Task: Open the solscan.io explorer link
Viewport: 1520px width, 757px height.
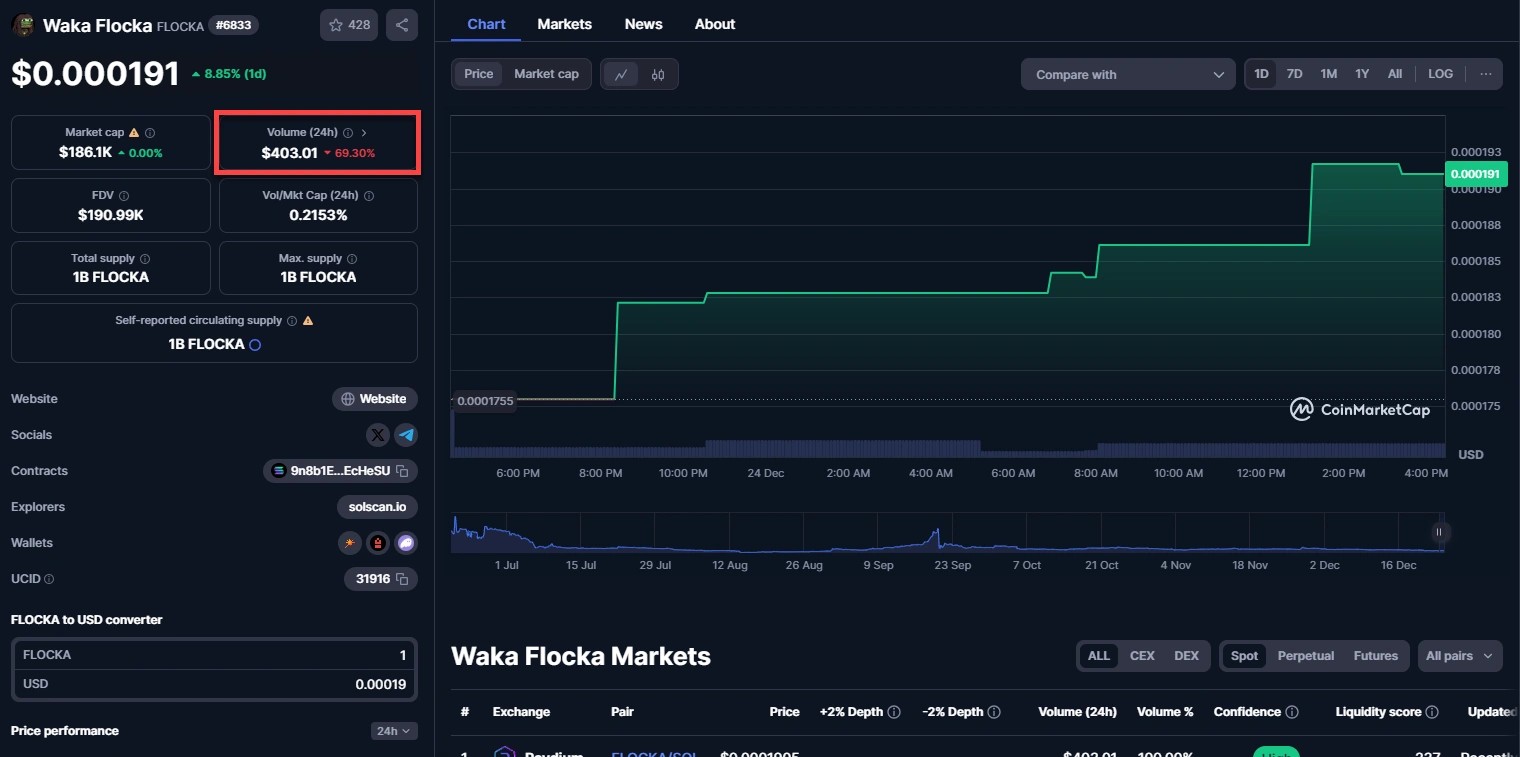Action: pyautogui.click(x=377, y=507)
